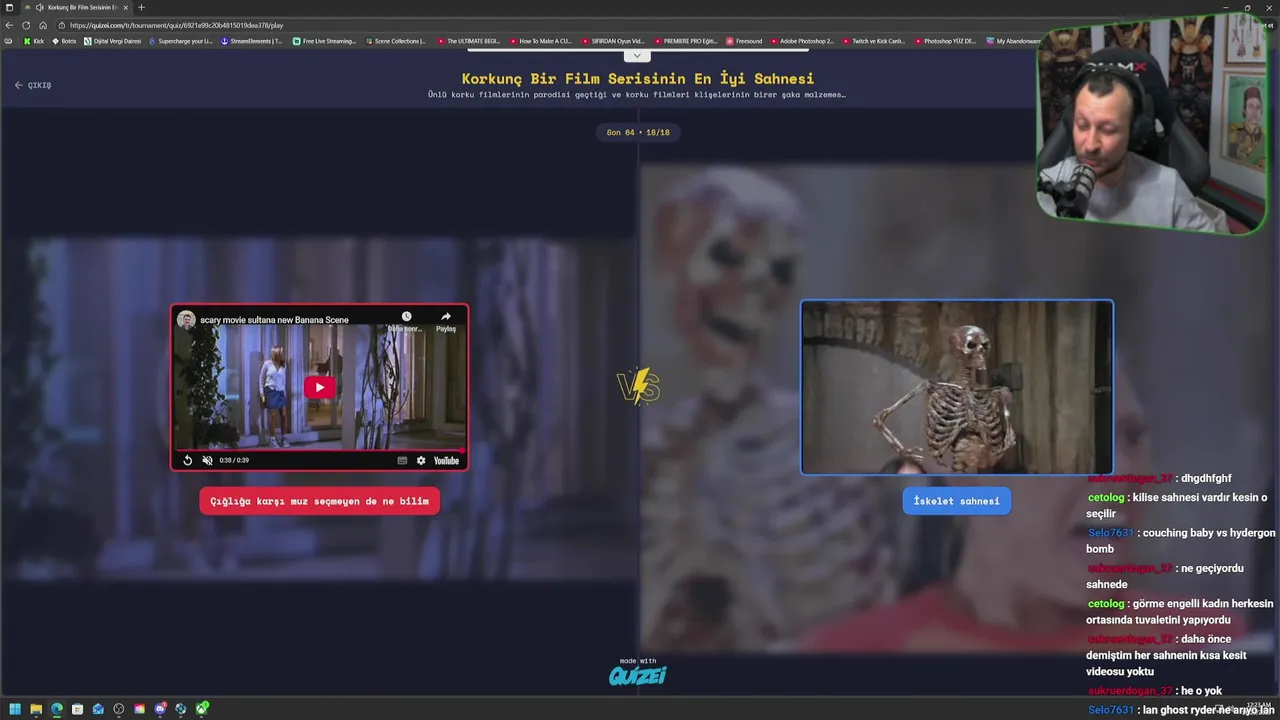Open YouTube player settings gear
This screenshot has height=720, width=1280.
(421, 460)
